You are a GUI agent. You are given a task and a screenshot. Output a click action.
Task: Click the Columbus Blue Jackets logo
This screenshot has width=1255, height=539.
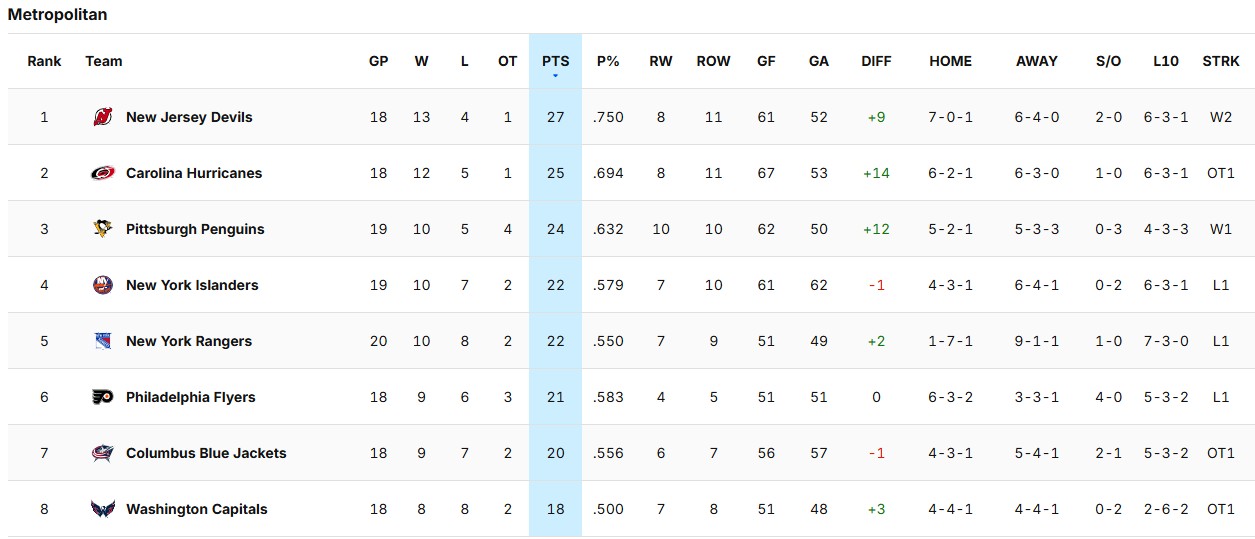tap(103, 453)
